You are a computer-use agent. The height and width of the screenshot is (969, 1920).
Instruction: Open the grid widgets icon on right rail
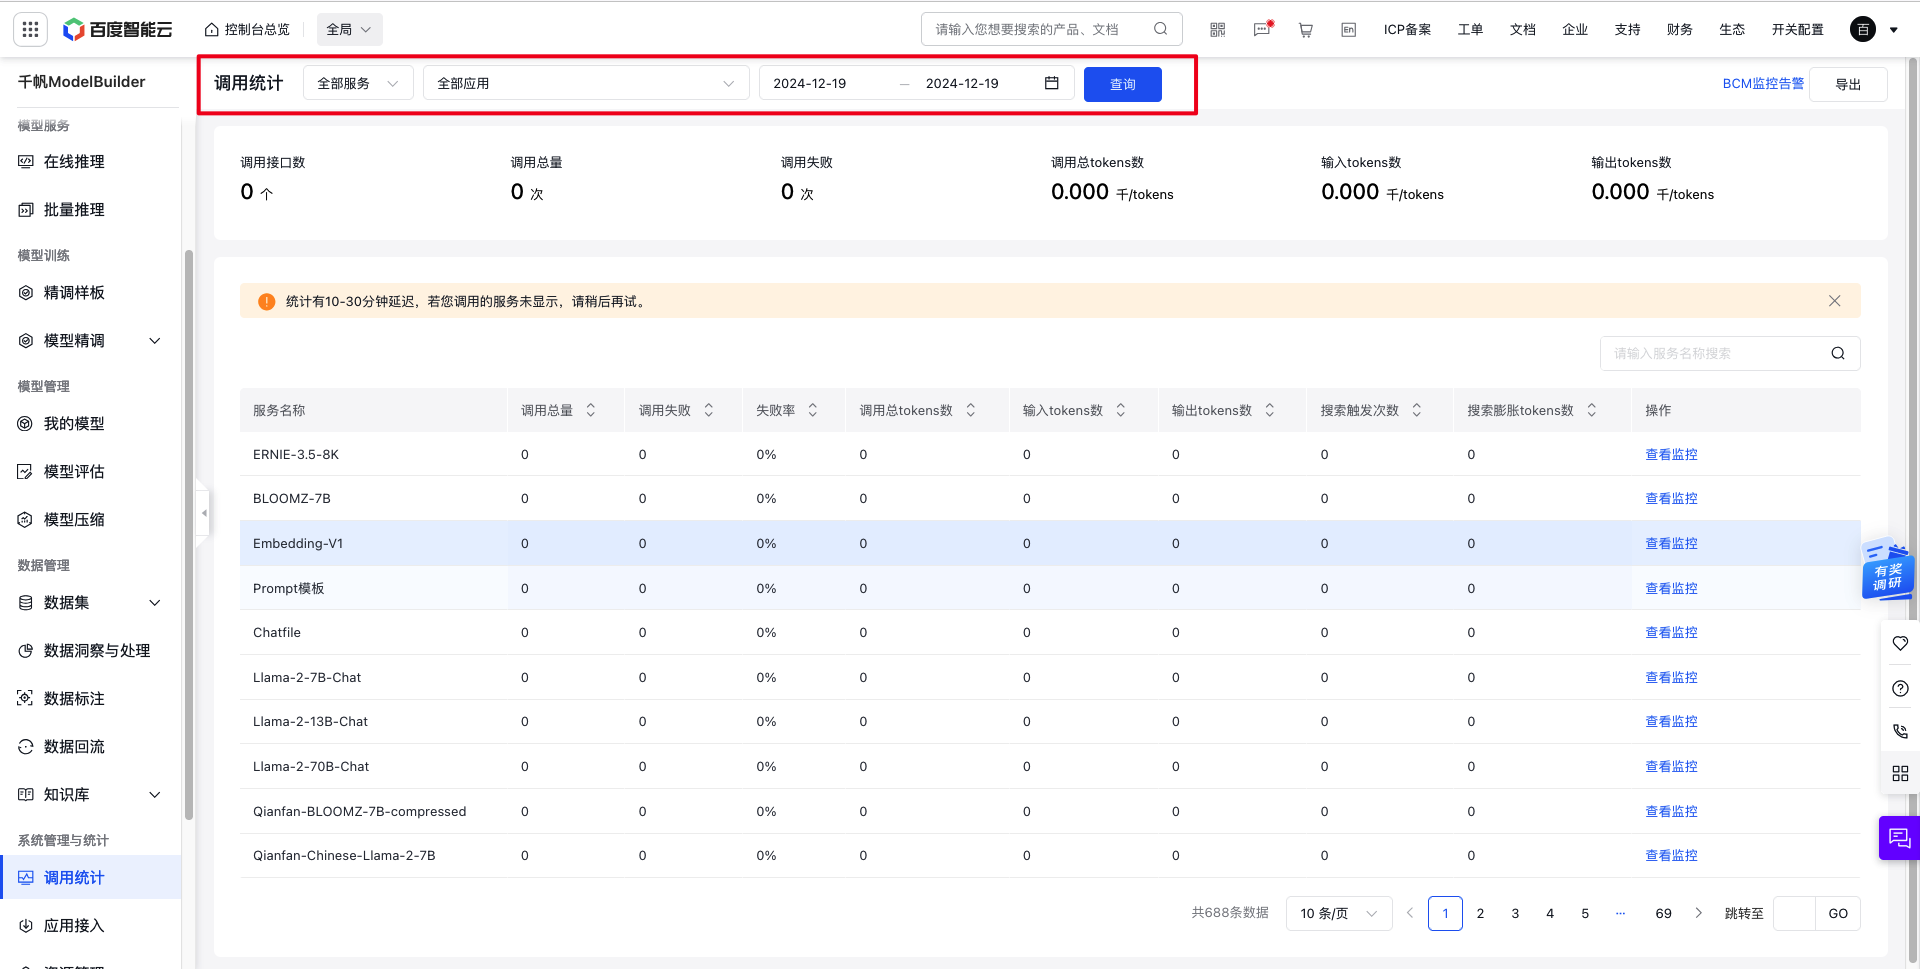click(x=1900, y=773)
